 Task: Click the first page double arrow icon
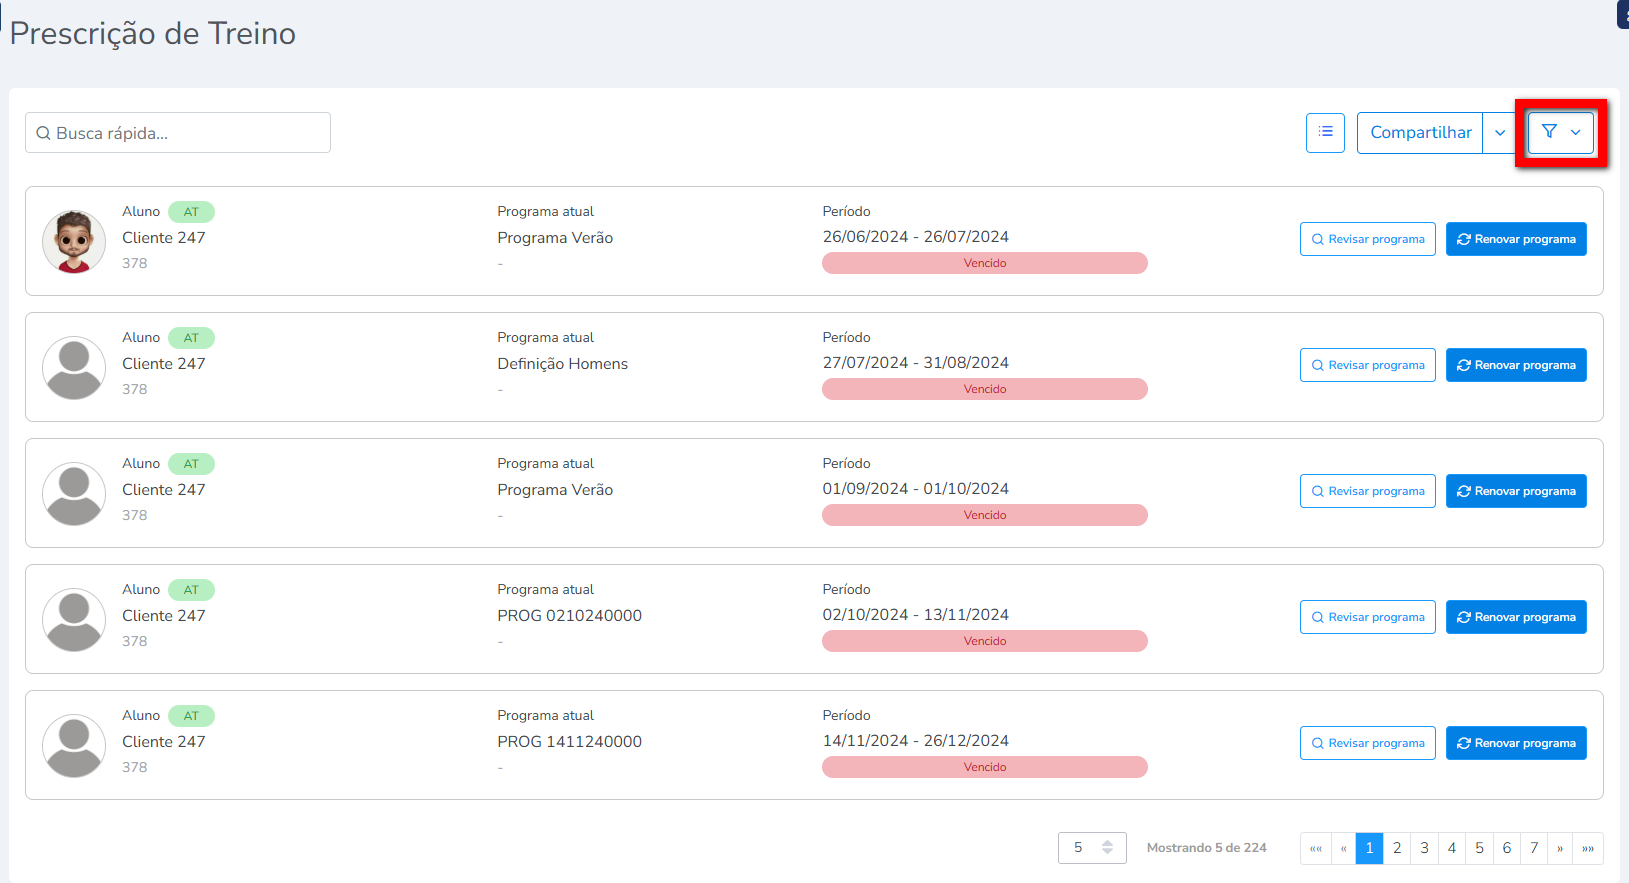[x=1316, y=848]
